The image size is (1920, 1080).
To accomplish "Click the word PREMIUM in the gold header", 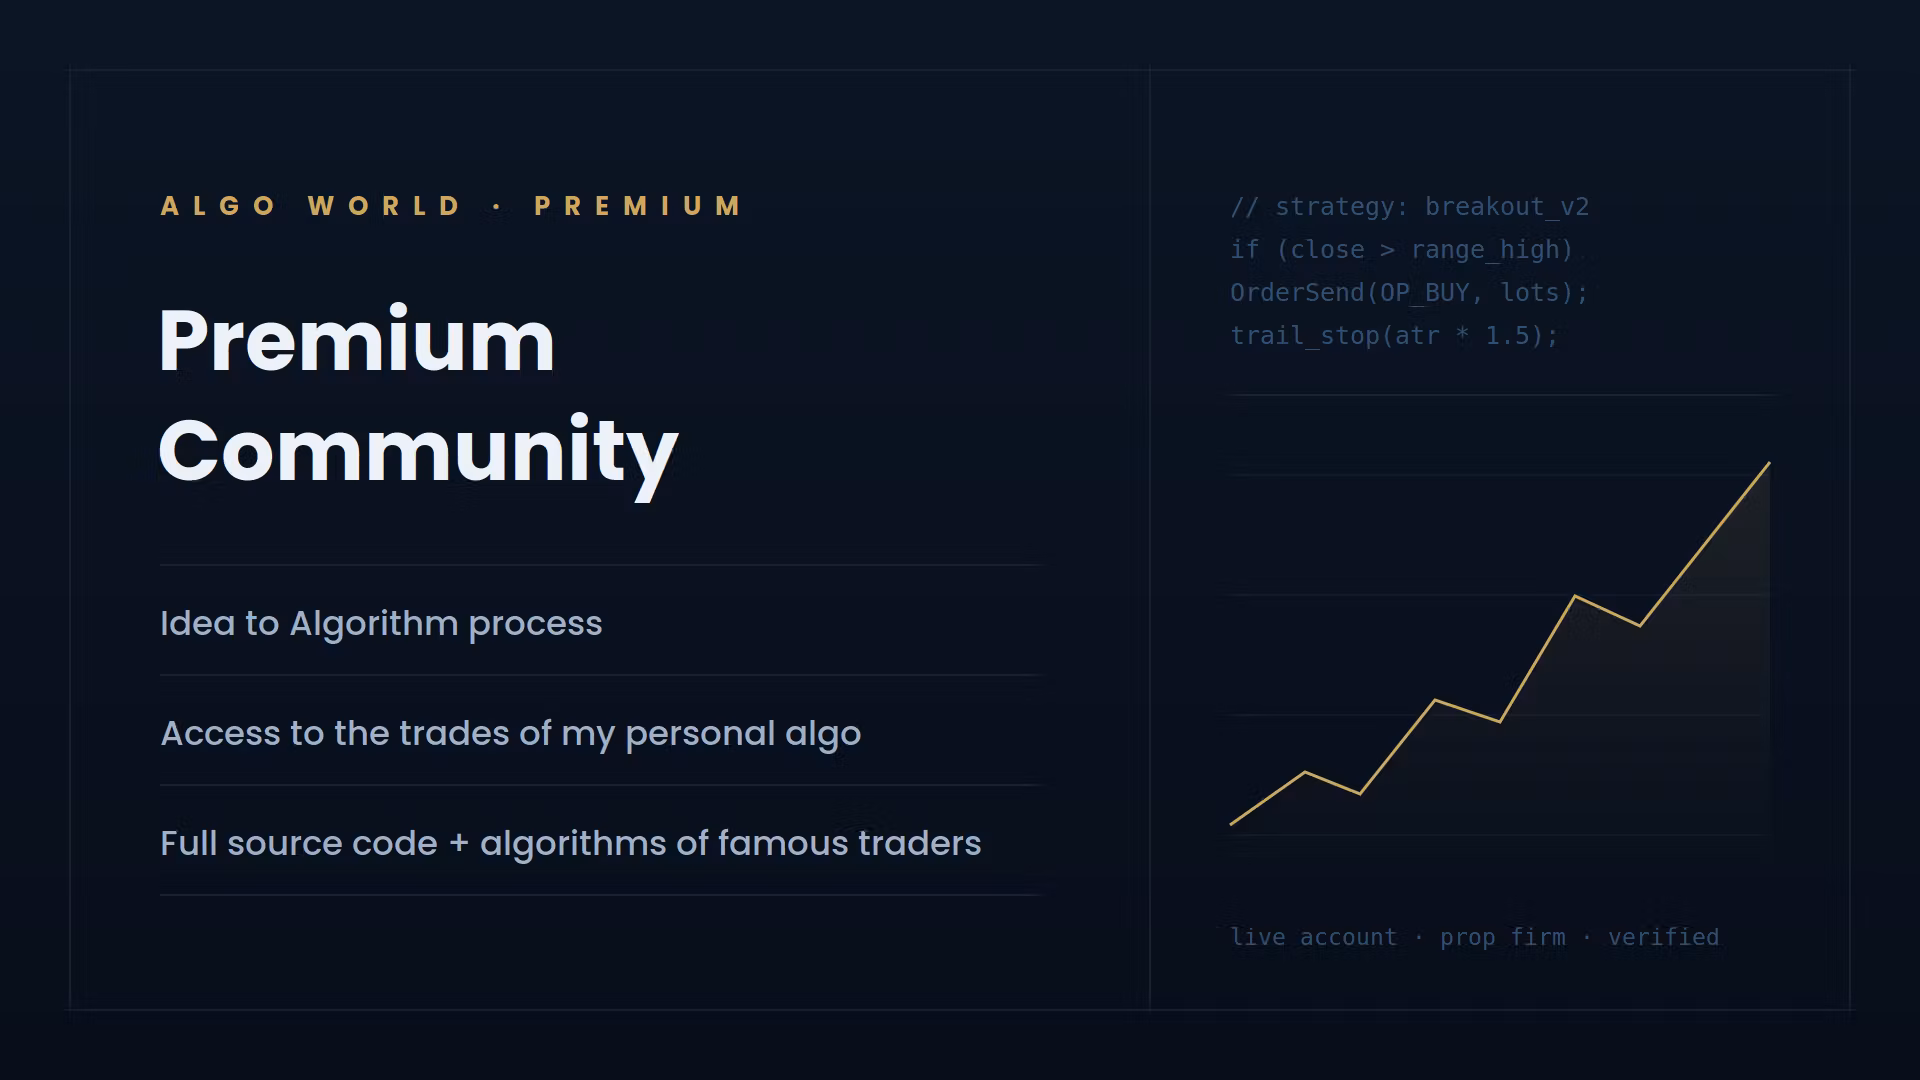I will 639,206.
